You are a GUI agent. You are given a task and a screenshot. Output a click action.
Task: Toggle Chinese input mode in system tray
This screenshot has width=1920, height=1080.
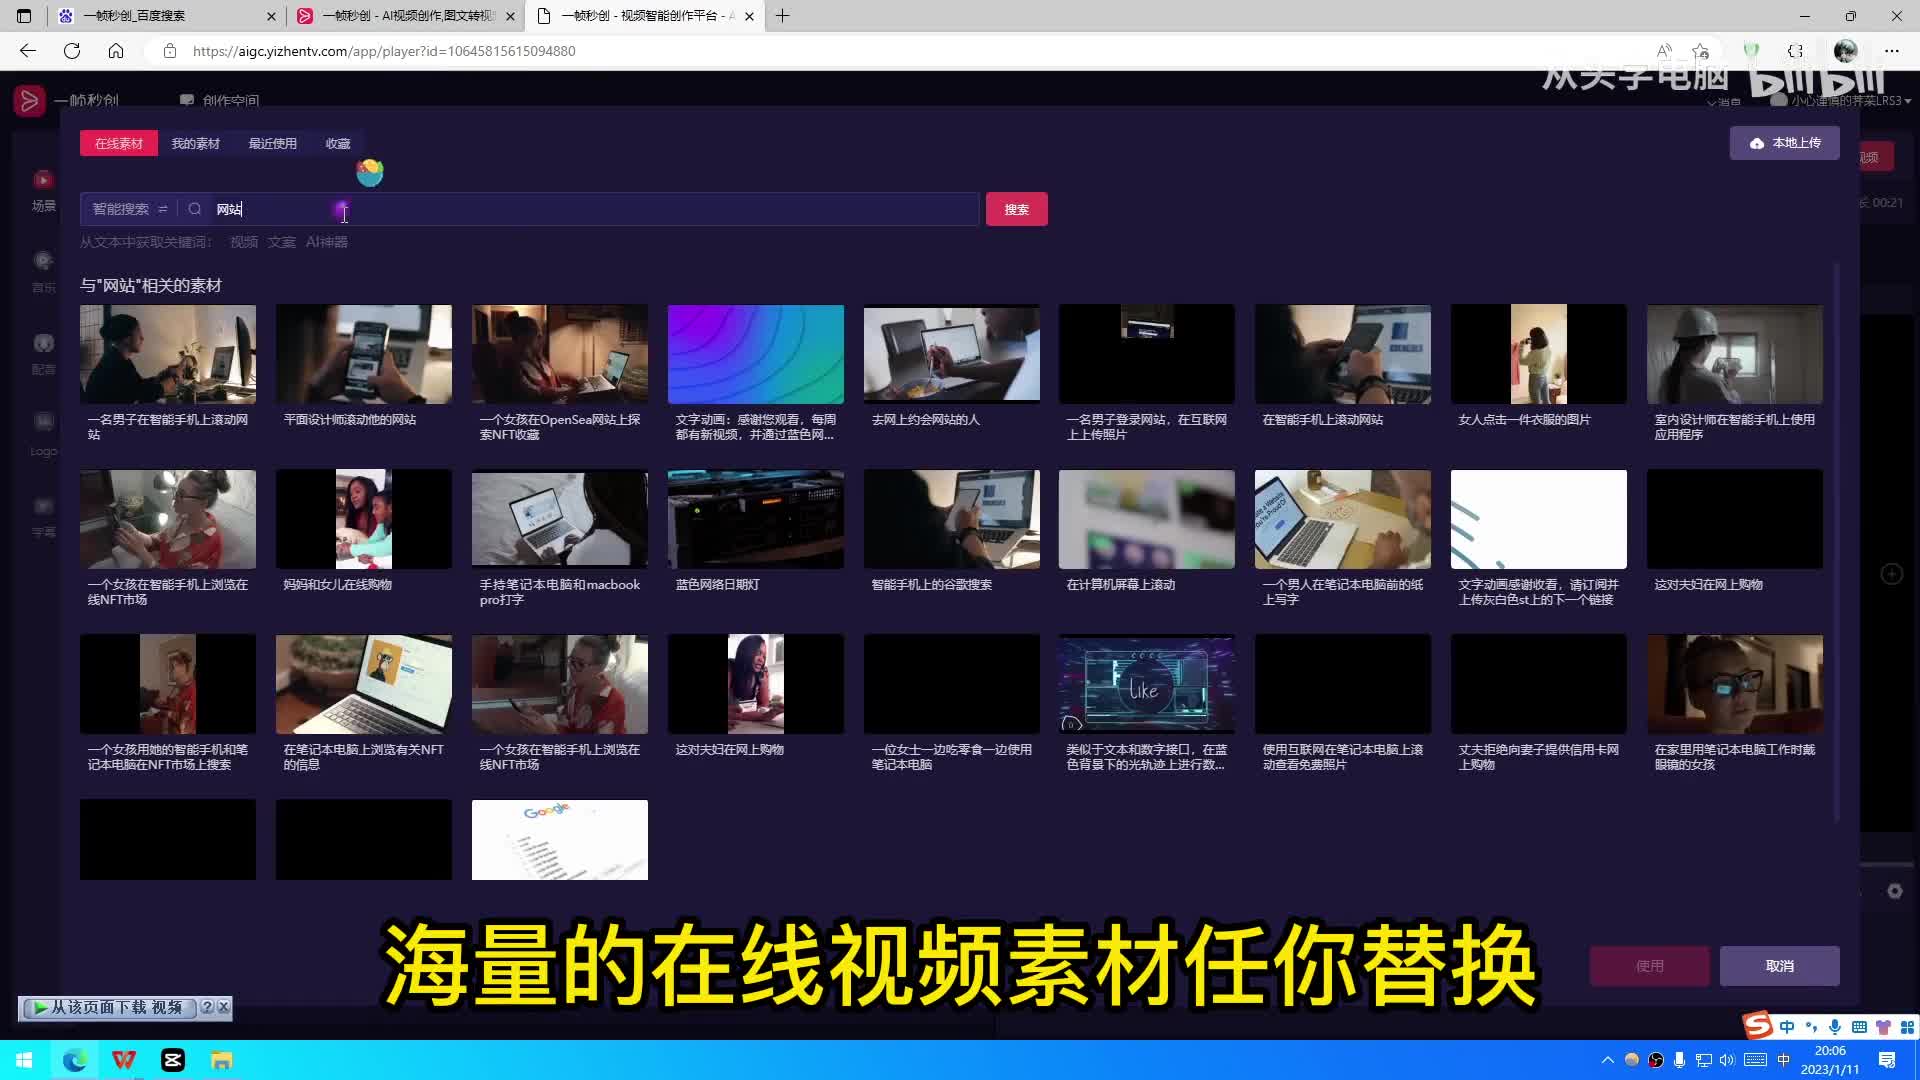point(1783,1060)
